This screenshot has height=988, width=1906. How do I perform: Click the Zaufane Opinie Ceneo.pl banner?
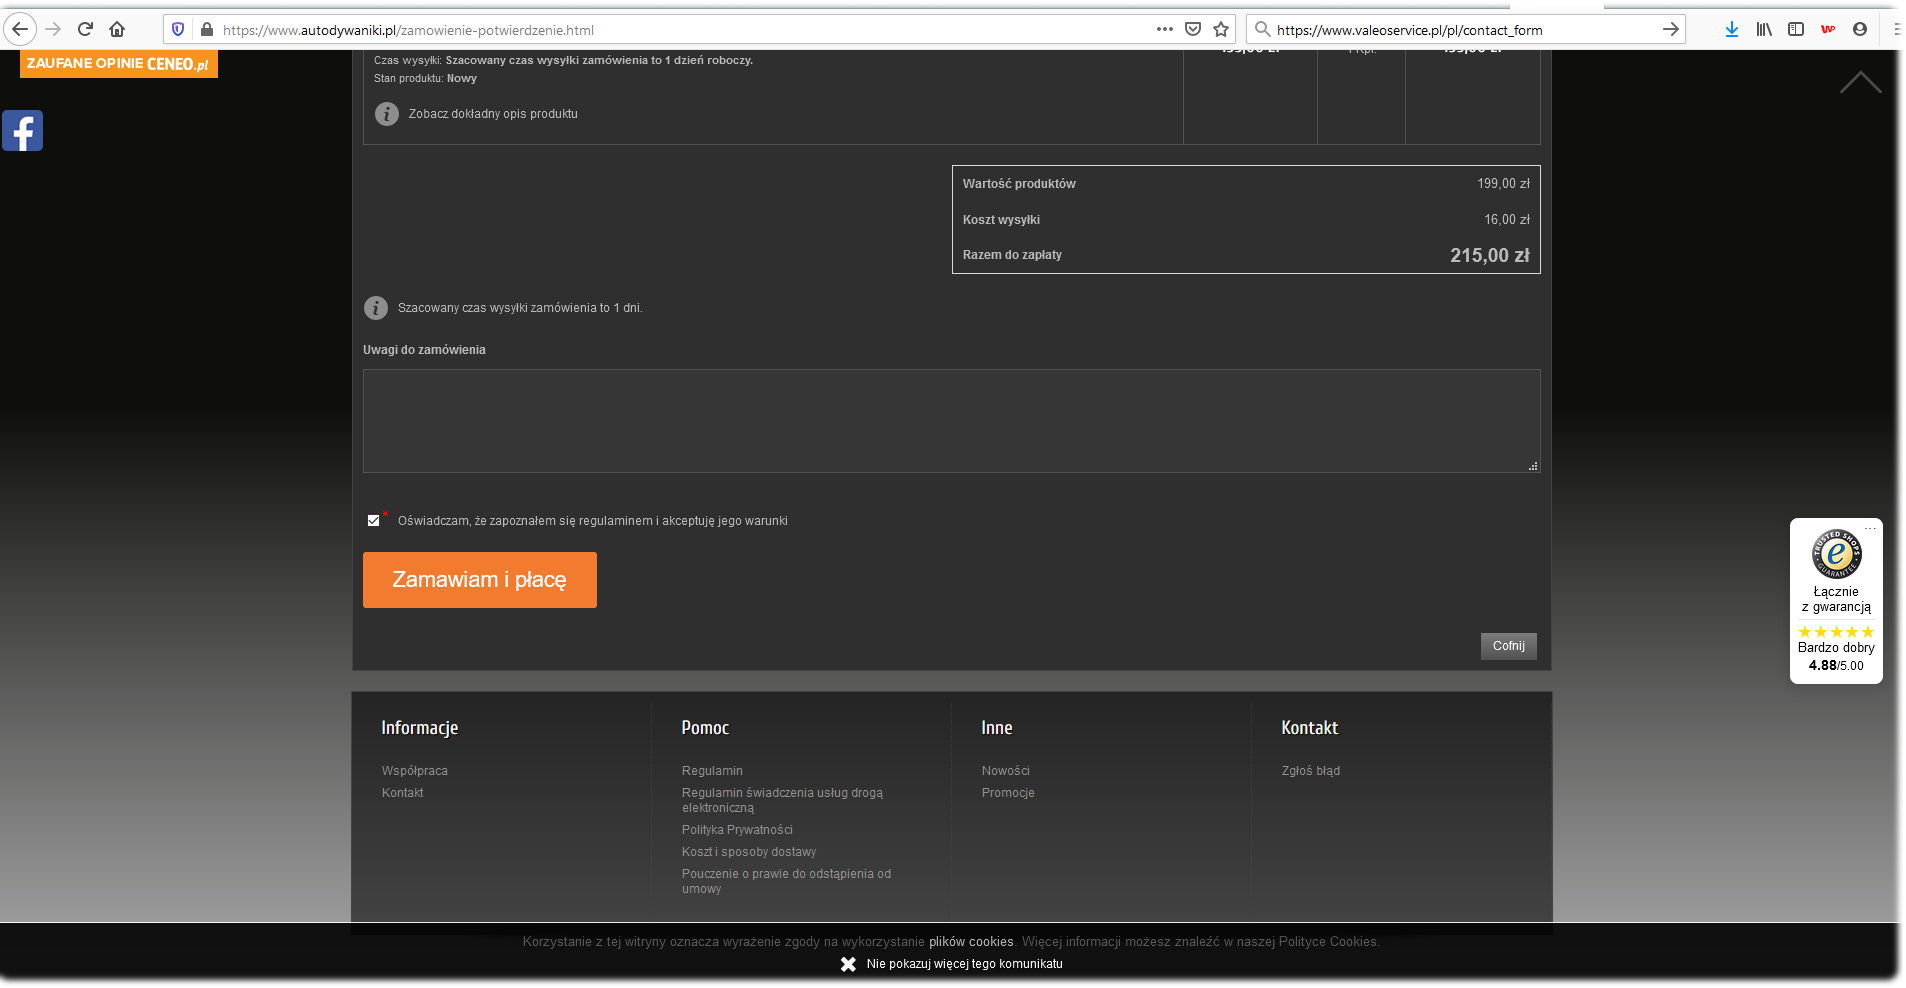(118, 64)
